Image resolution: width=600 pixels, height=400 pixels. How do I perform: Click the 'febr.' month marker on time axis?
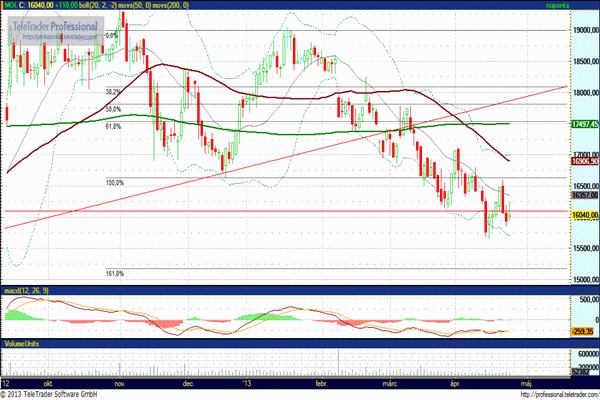[322, 381]
